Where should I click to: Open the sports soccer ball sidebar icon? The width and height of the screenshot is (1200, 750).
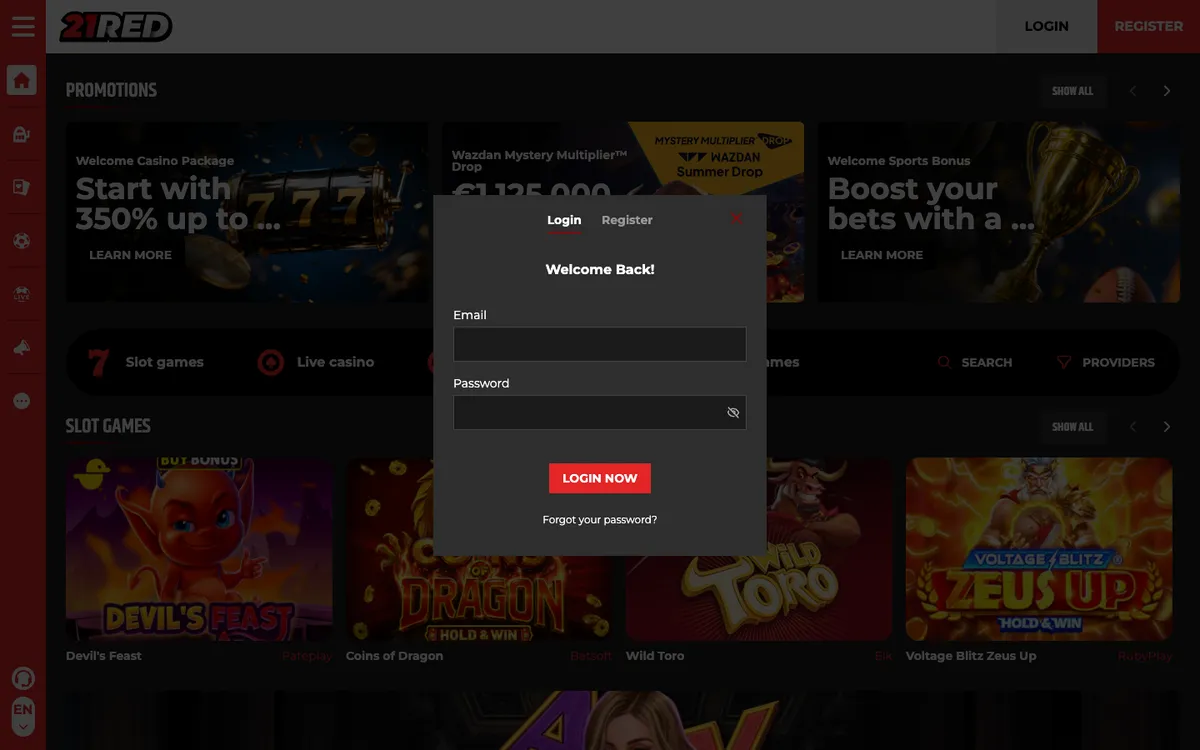pyautogui.click(x=22, y=241)
